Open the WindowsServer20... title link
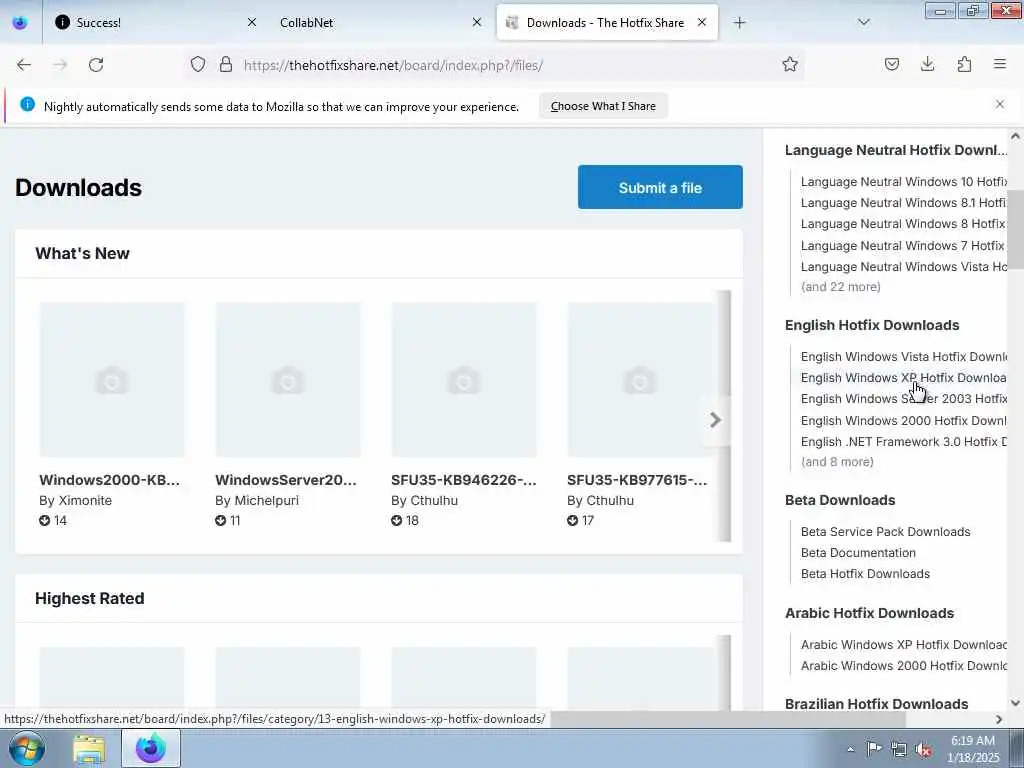The height and width of the screenshot is (768, 1024). point(286,480)
